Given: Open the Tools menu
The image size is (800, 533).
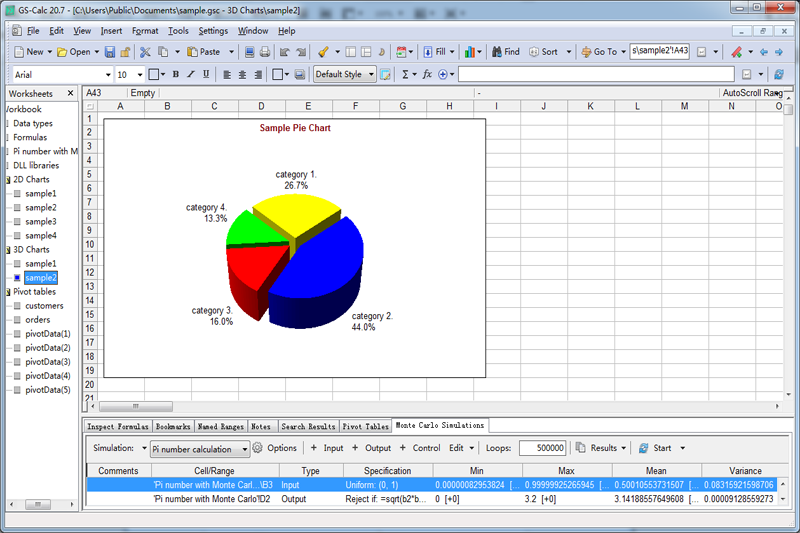Looking at the screenshot, I should click(x=178, y=31).
